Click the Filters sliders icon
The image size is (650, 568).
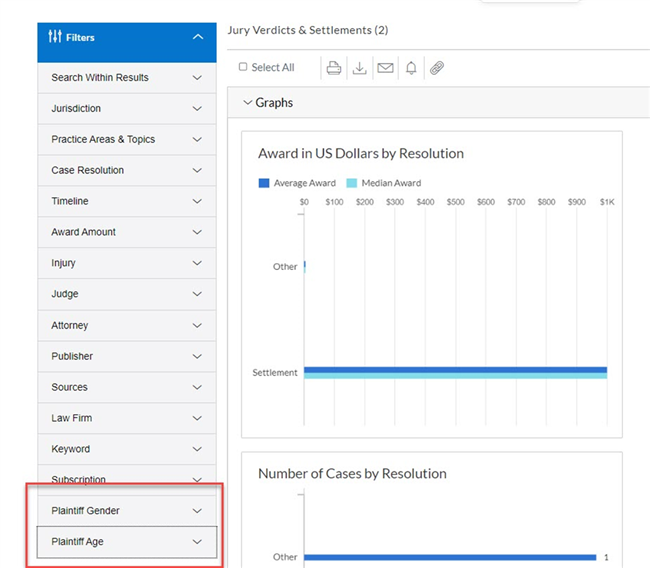[55, 36]
